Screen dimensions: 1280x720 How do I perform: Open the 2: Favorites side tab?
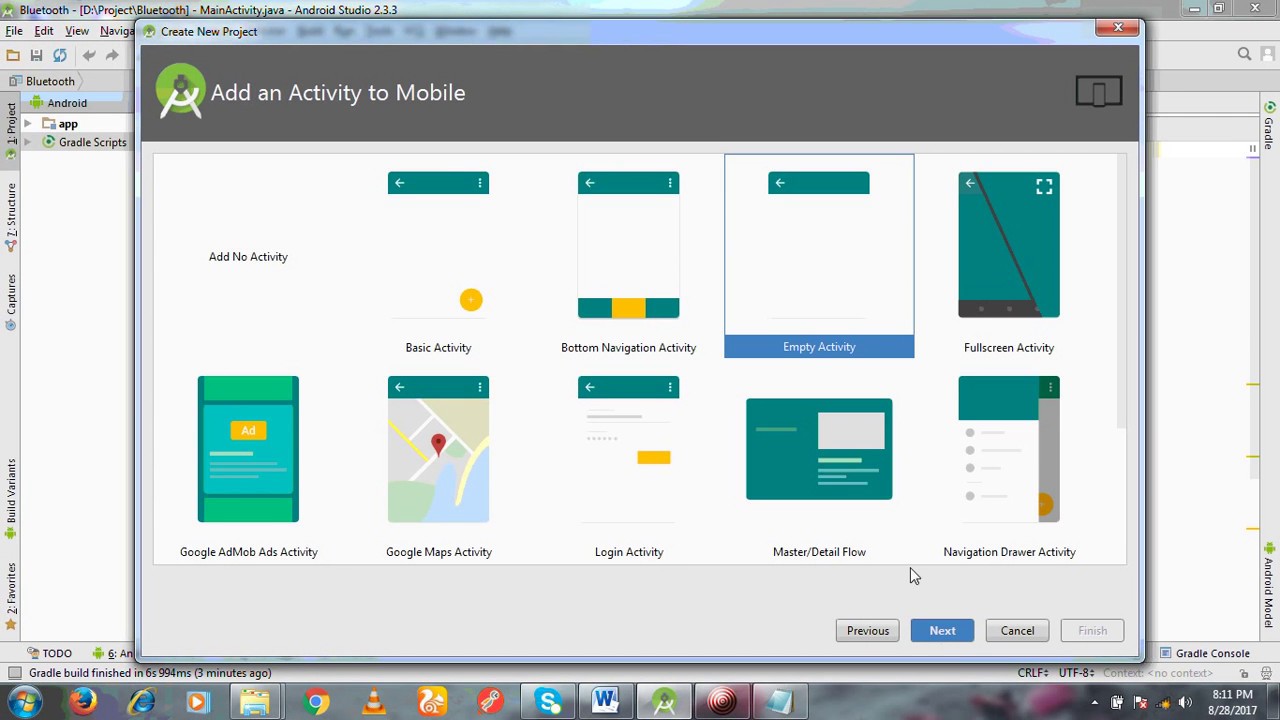point(11,596)
